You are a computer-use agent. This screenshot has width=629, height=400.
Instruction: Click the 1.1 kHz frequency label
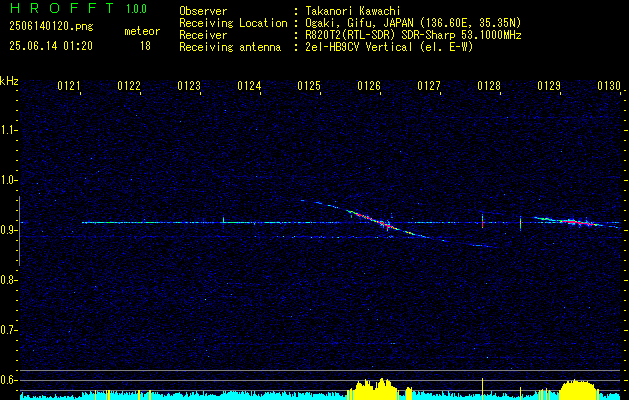7,130
